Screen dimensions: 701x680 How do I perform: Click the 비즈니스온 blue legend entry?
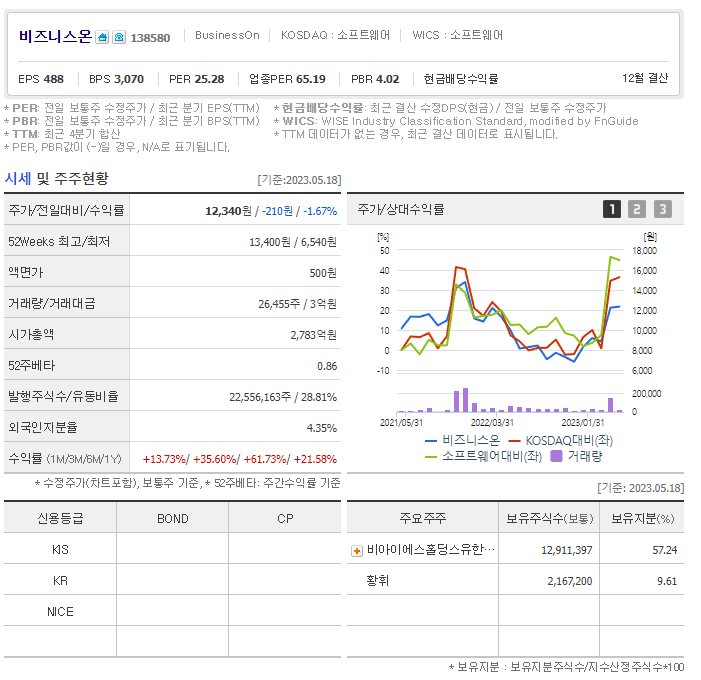(x=462, y=440)
